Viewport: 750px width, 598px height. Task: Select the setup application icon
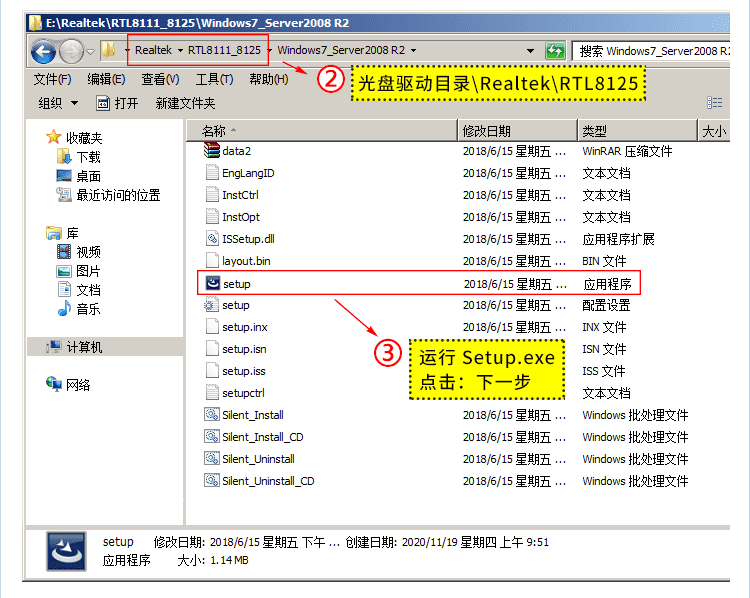(212, 283)
